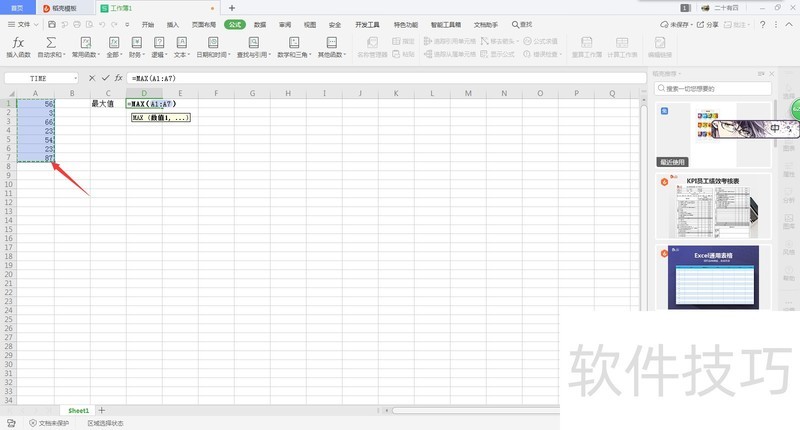Open the 文本 text functions icon
Screen dimensions: 800x430
[x=182, y=42]
